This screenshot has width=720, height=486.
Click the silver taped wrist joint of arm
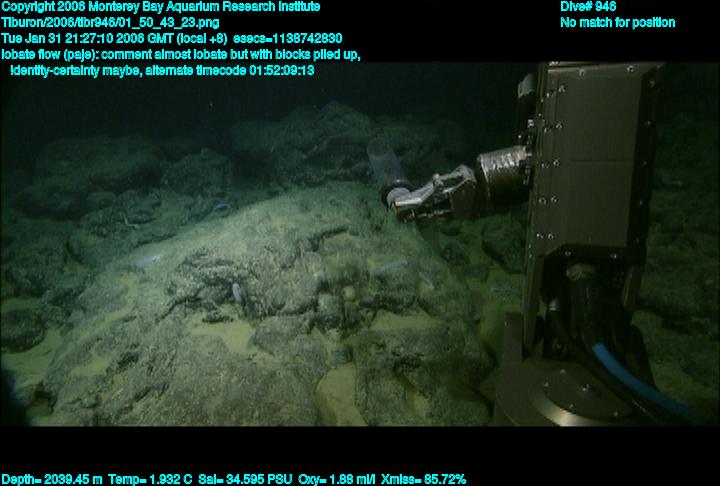[503, 170]
